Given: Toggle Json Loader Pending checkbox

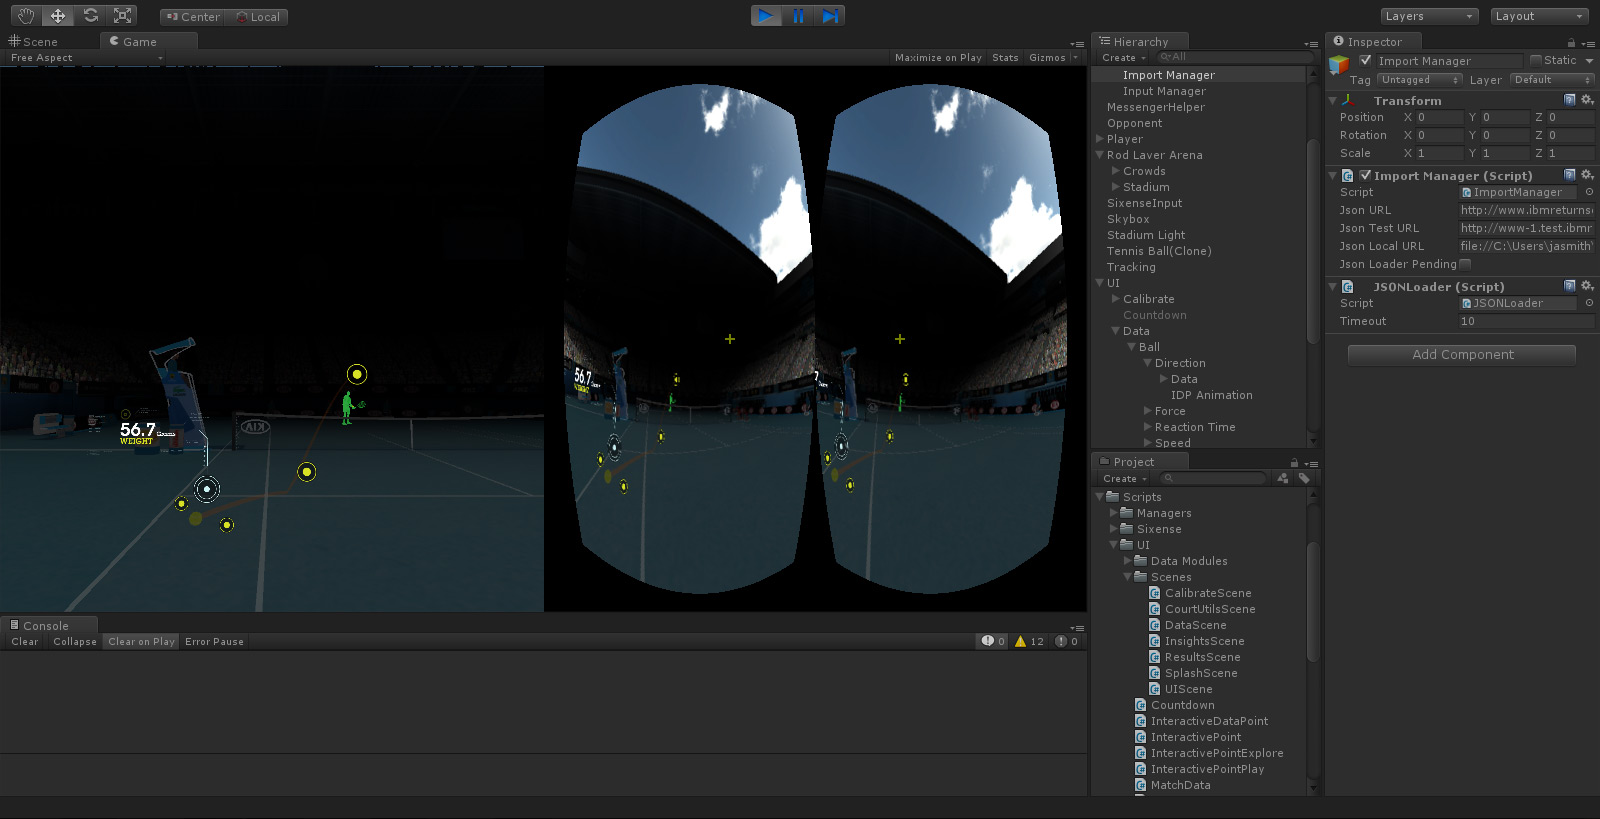Looking at the screenshot, I should click(1465, 264).
